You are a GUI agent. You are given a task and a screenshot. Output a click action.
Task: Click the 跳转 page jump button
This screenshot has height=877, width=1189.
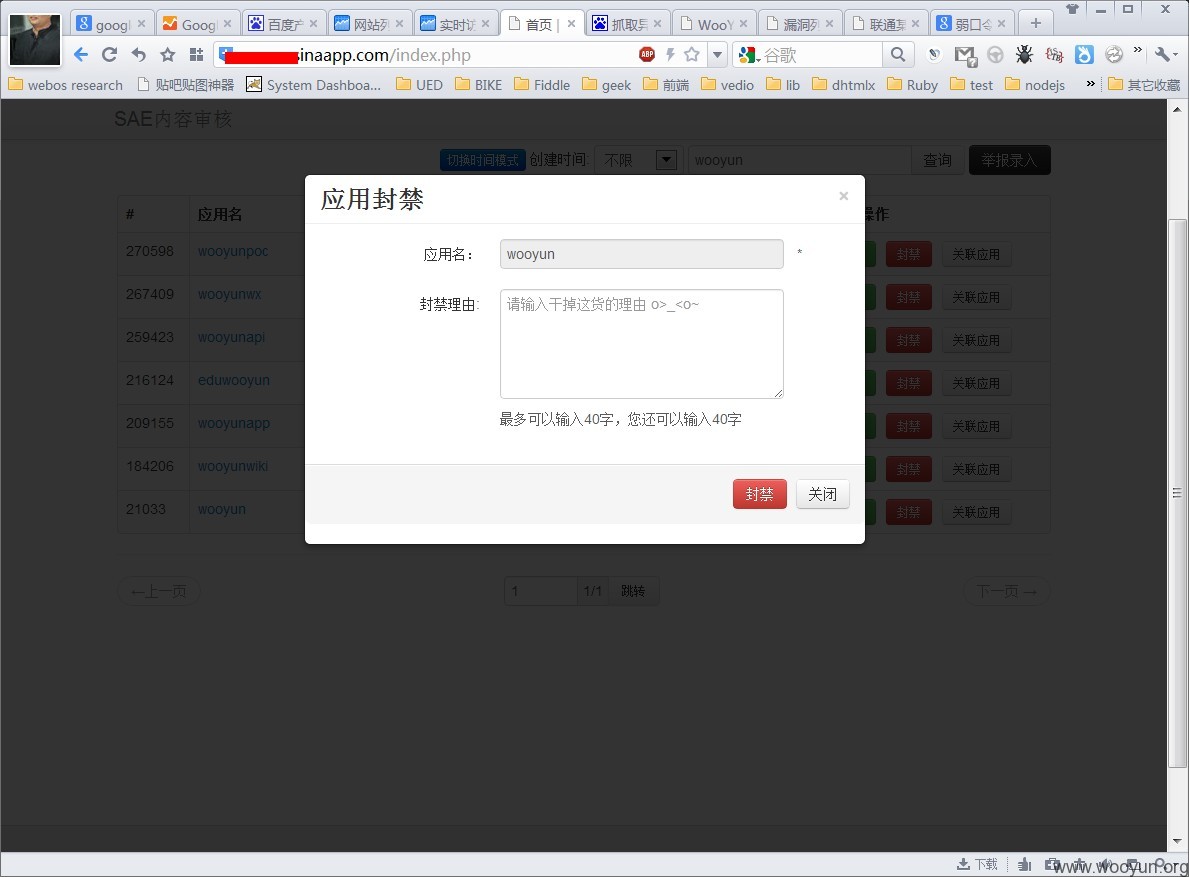coord(633,591)
